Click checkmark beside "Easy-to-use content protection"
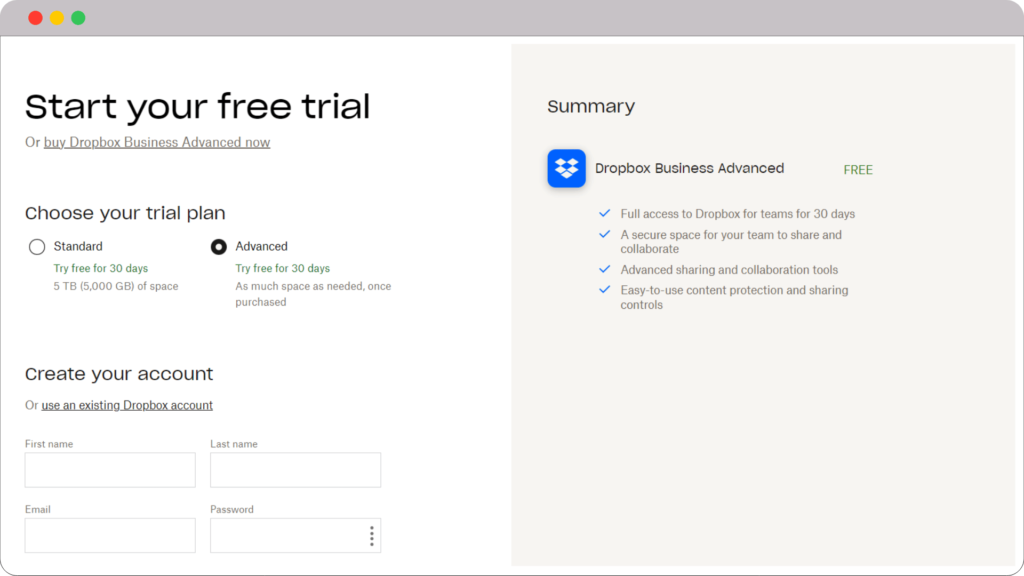 click(x=603, y=290)
